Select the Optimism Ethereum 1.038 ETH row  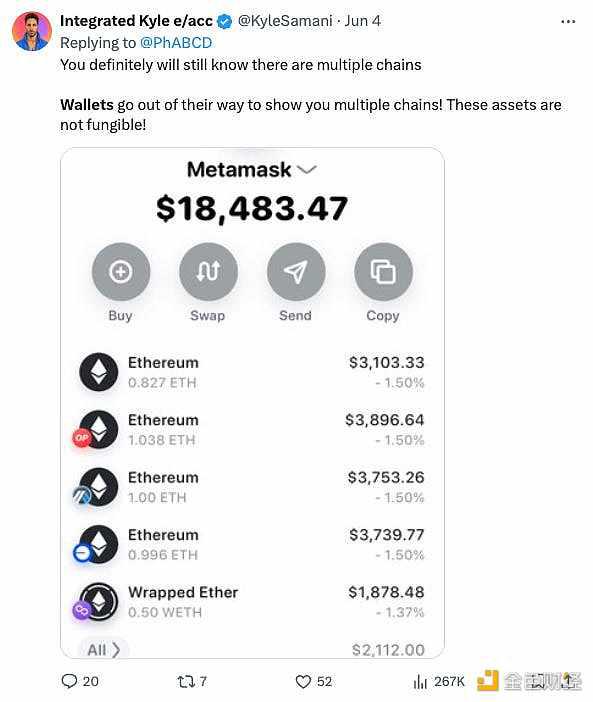[252, 430]
